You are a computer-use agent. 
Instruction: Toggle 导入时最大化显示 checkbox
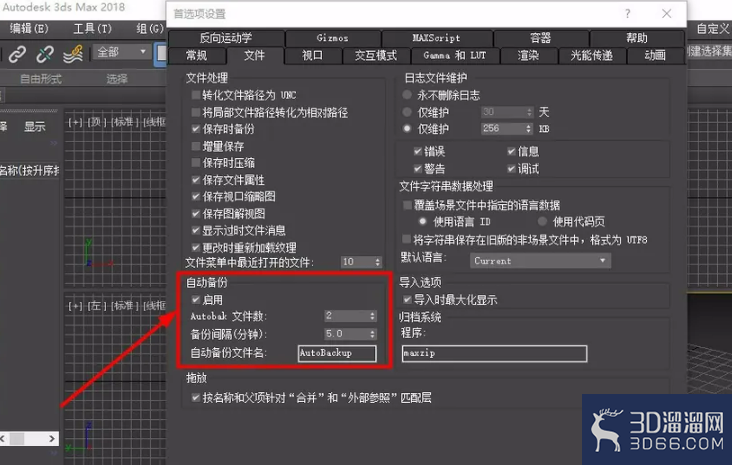coord(407,300)
